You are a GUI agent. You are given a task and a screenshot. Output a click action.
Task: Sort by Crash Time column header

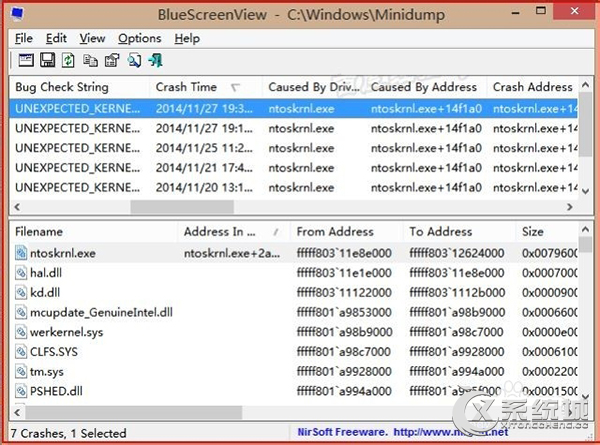(x=205, y=87)
